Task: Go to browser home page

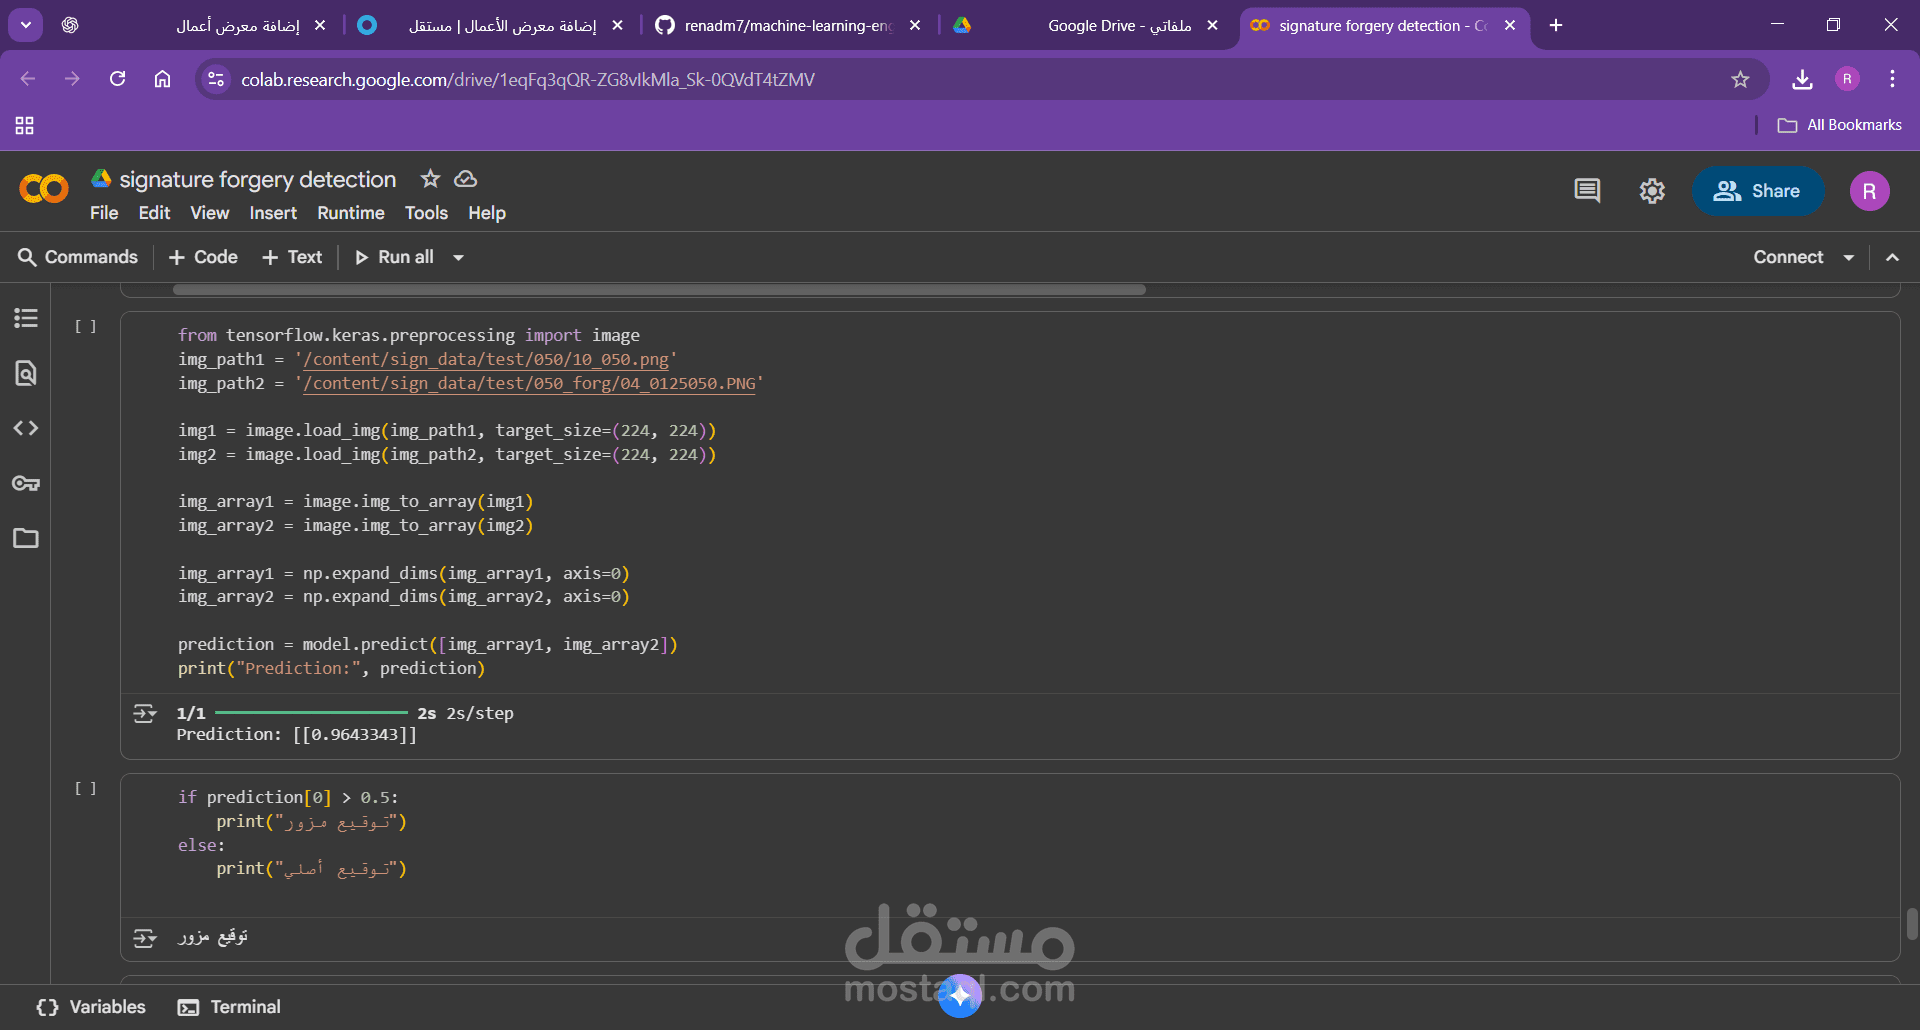Action: [x=163, y=79]
